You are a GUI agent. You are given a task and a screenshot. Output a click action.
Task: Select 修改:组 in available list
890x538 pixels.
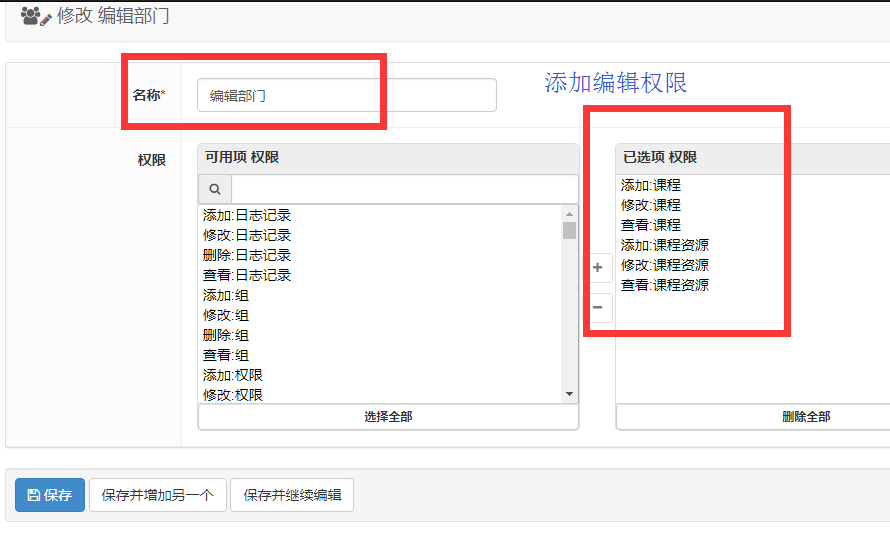click(226, 315)
